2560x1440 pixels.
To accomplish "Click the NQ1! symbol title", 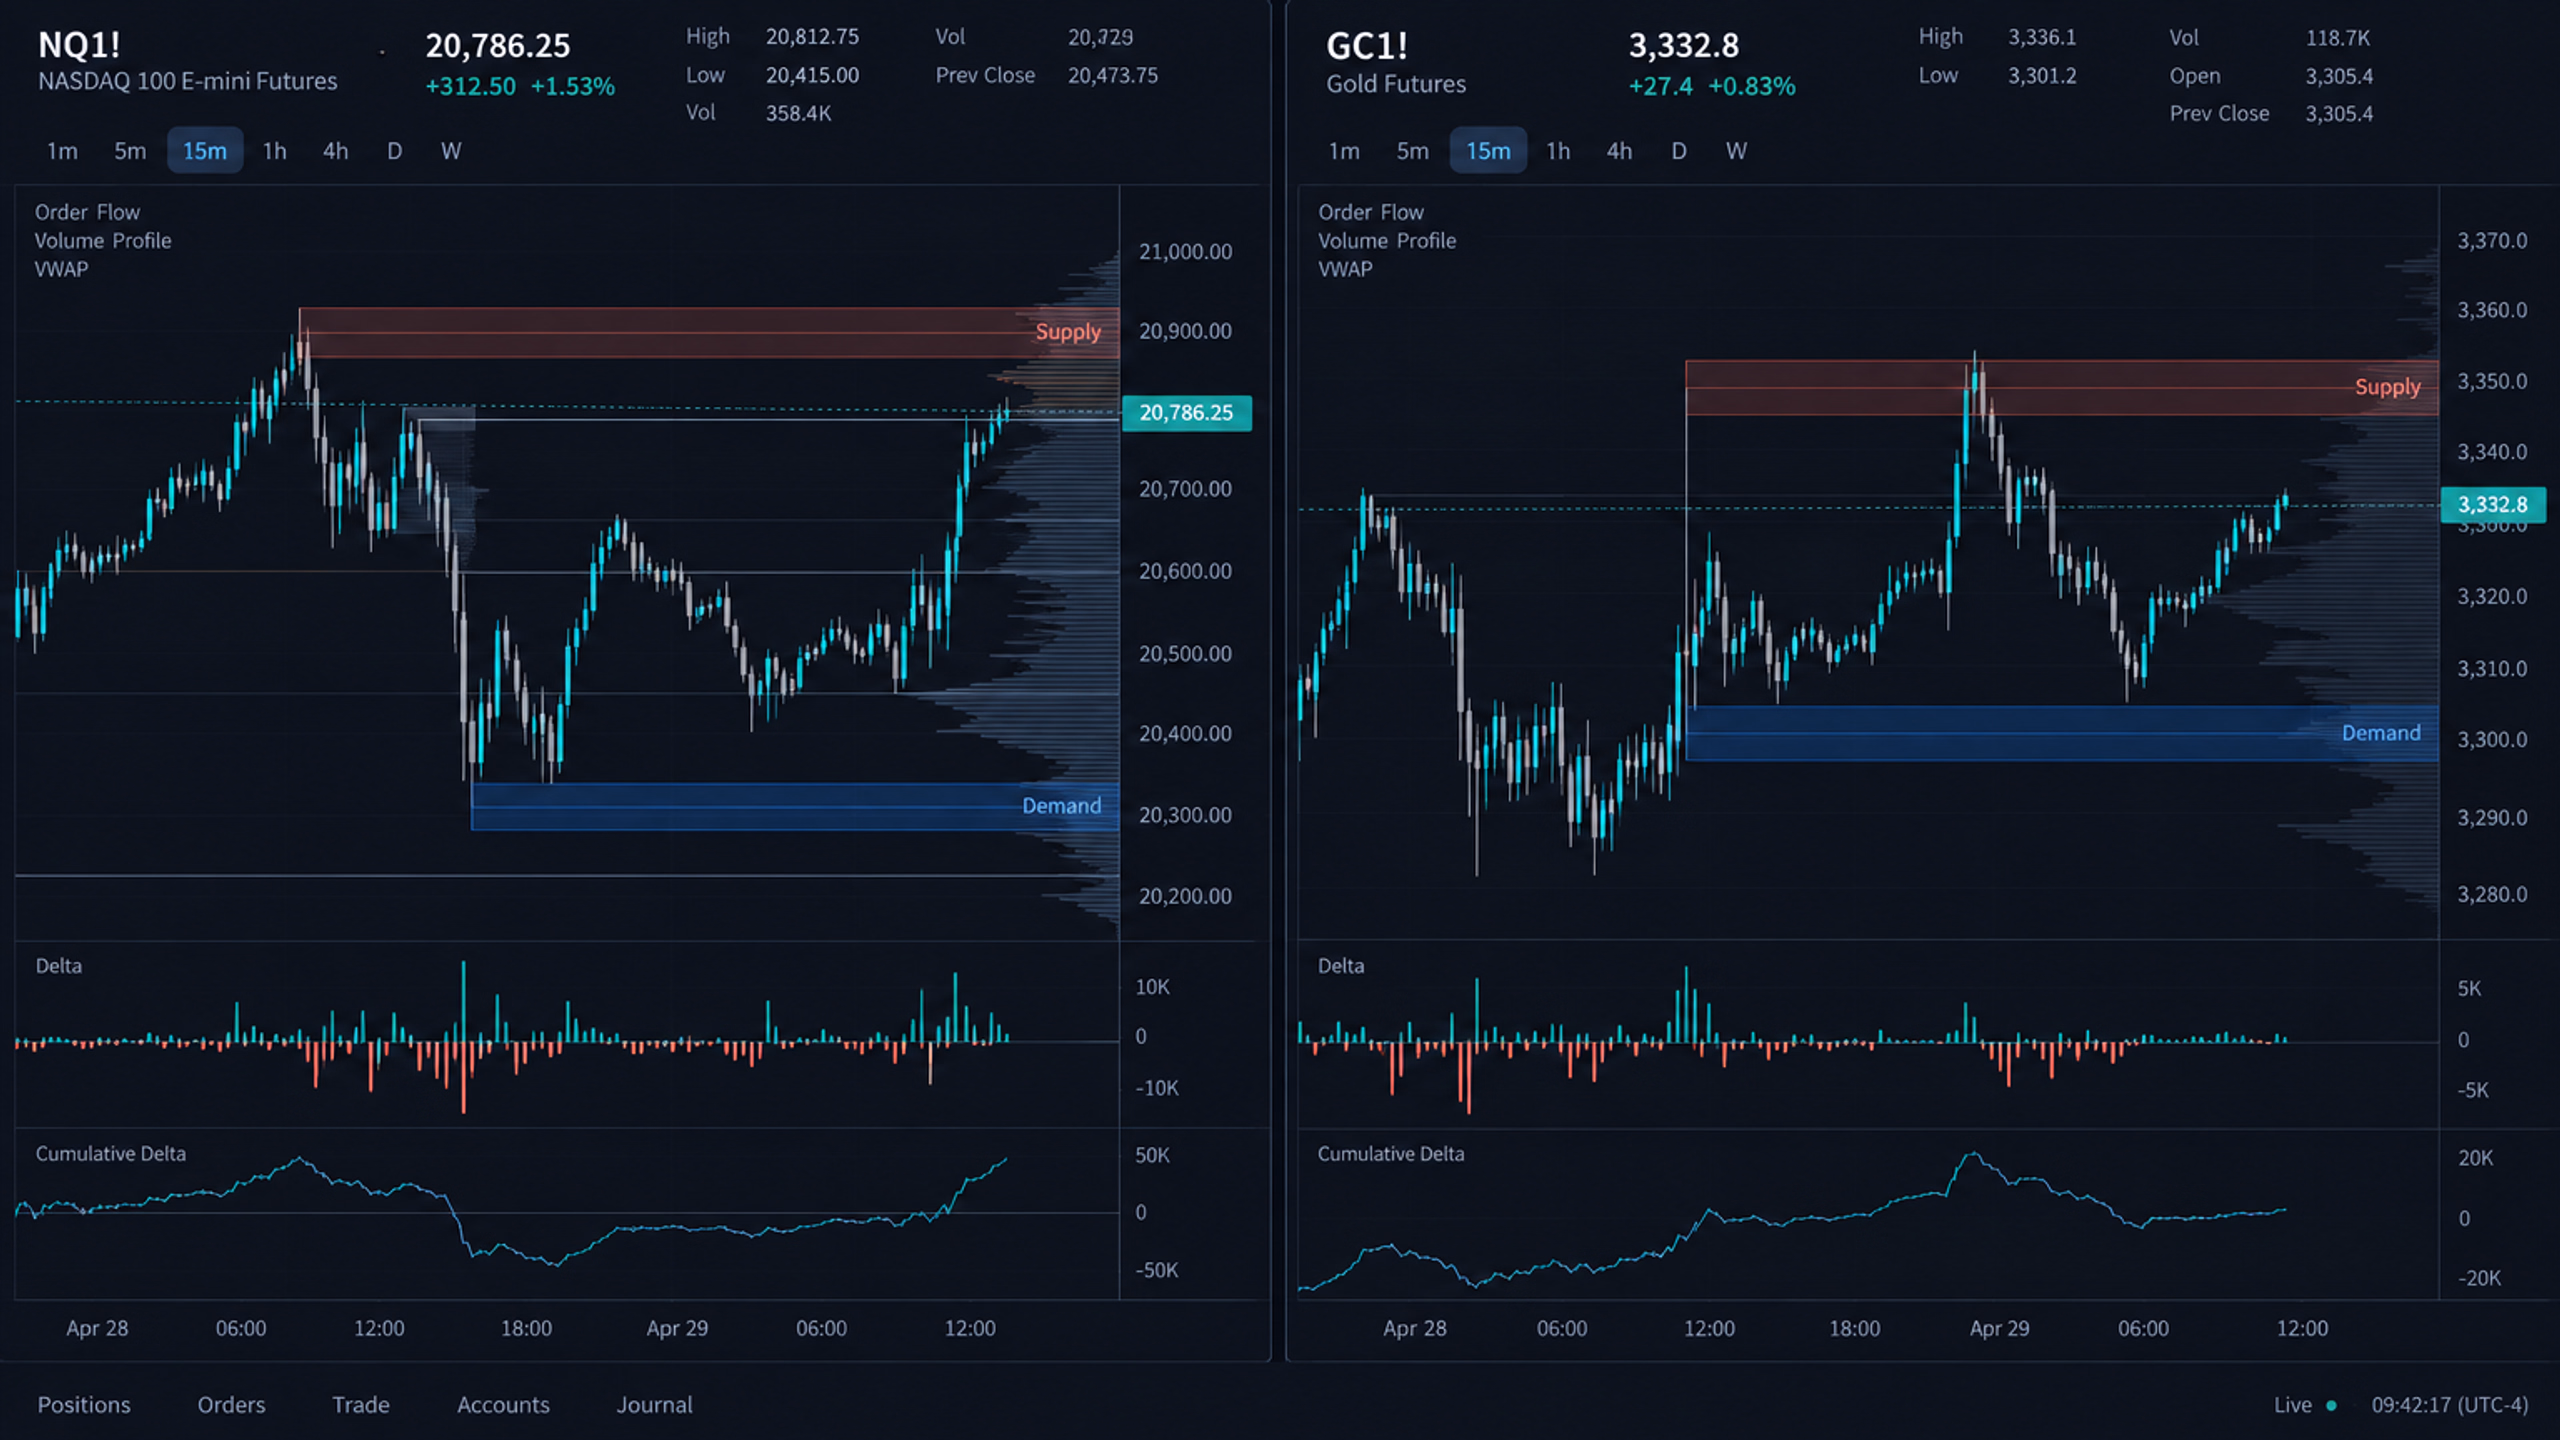I will tap(79, 45).
